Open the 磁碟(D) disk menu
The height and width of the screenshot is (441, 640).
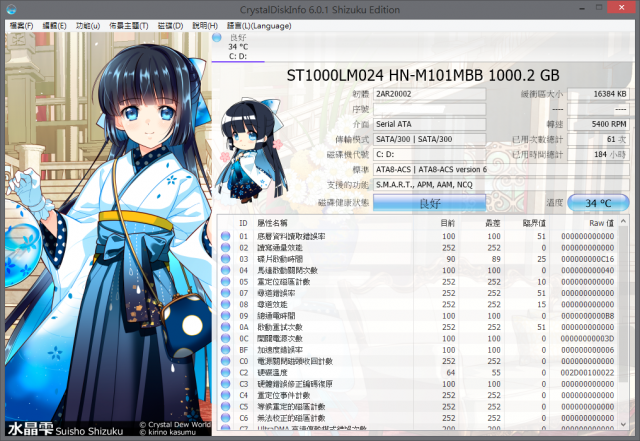(x=170, y=26)
